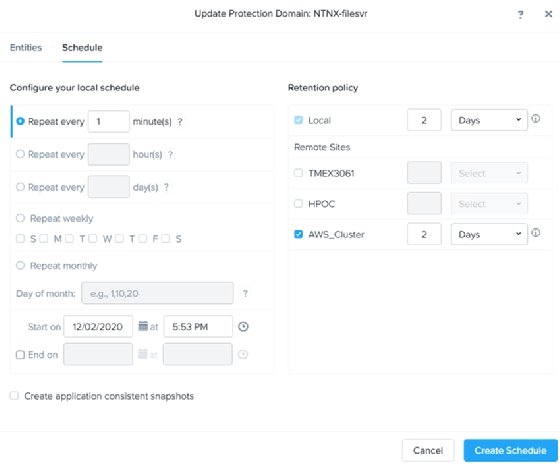The image size is (560, 466).
Task: Open the AWS_Cluster Days dropdown
Action: tap(489, 234)
